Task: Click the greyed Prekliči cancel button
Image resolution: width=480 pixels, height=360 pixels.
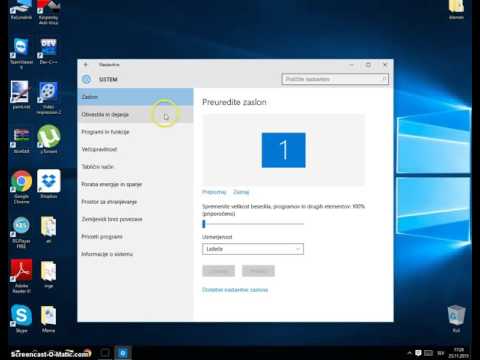Action: (258, 271)
